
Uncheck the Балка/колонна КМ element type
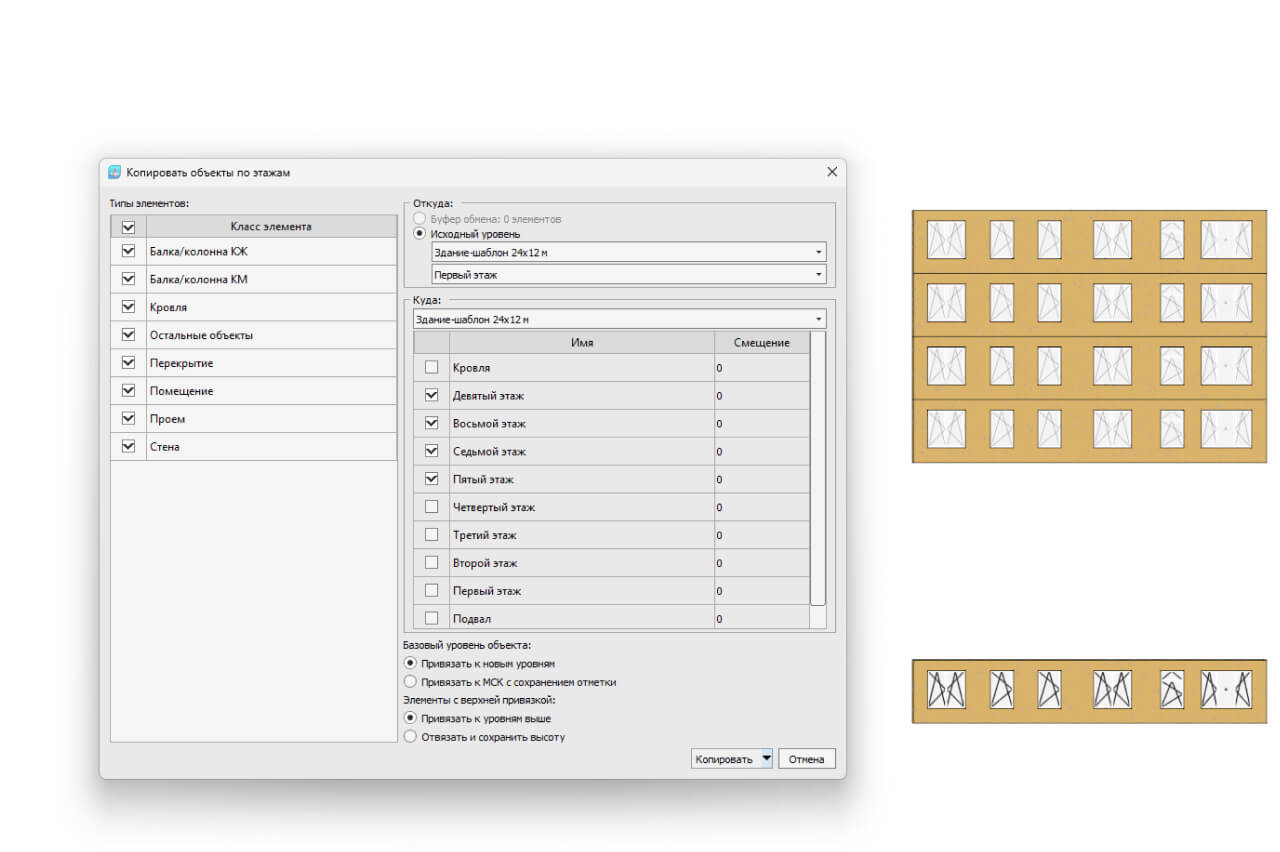pyautogui.click(x=128, y=279)
